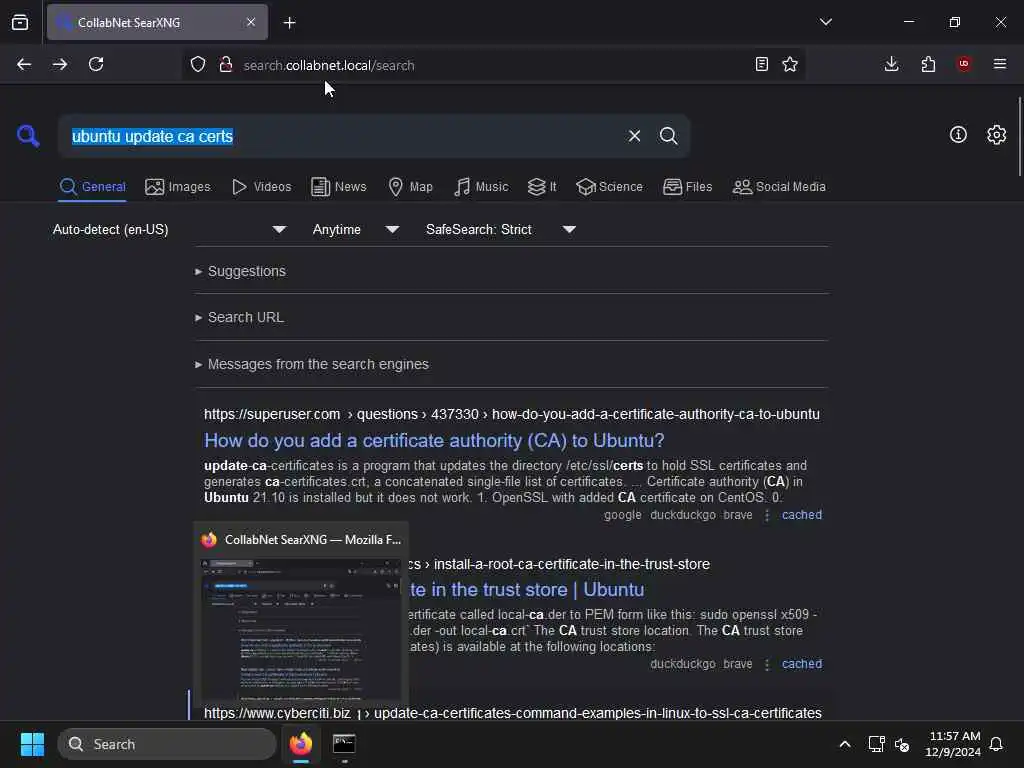Switch to the Map tab
The width and height of the screenshot is (1024, 768).
pyautogui.click(x=410, y=187)
